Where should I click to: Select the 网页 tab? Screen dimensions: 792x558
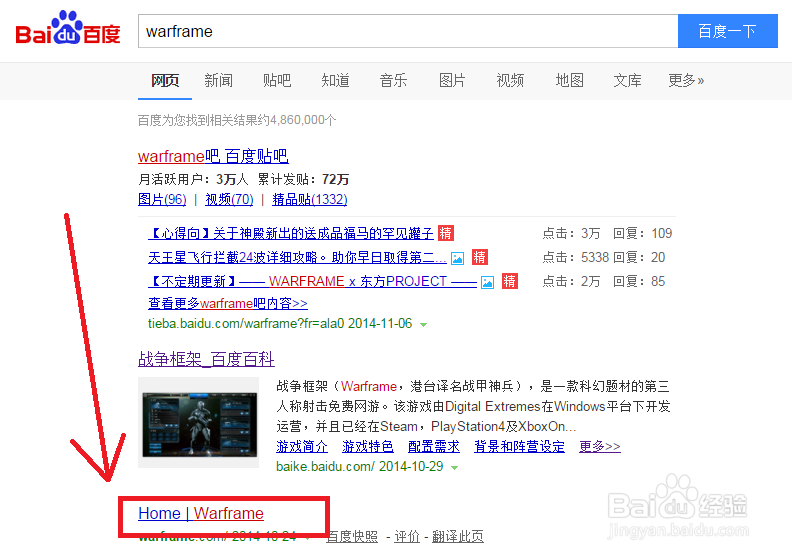click(x=165, y=80)
